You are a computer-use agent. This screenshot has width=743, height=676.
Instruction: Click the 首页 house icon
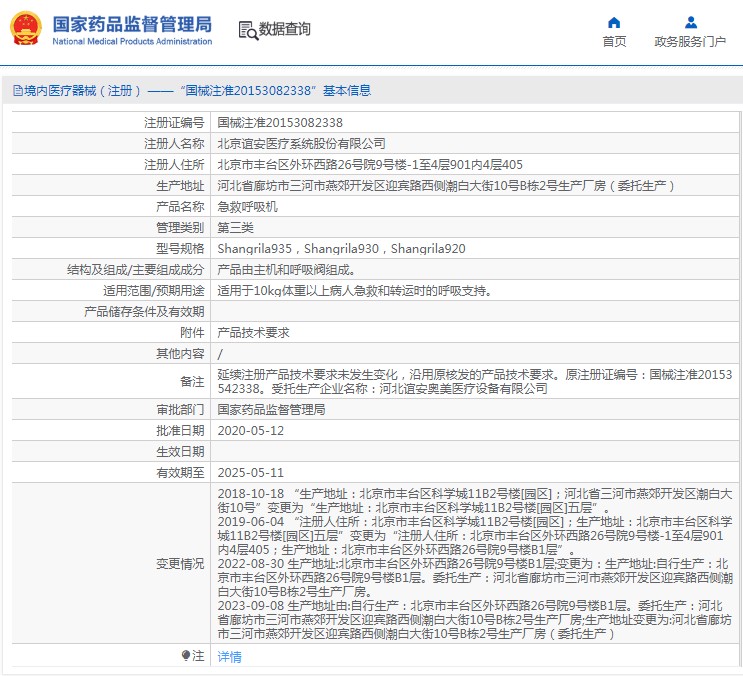(614, 22)
